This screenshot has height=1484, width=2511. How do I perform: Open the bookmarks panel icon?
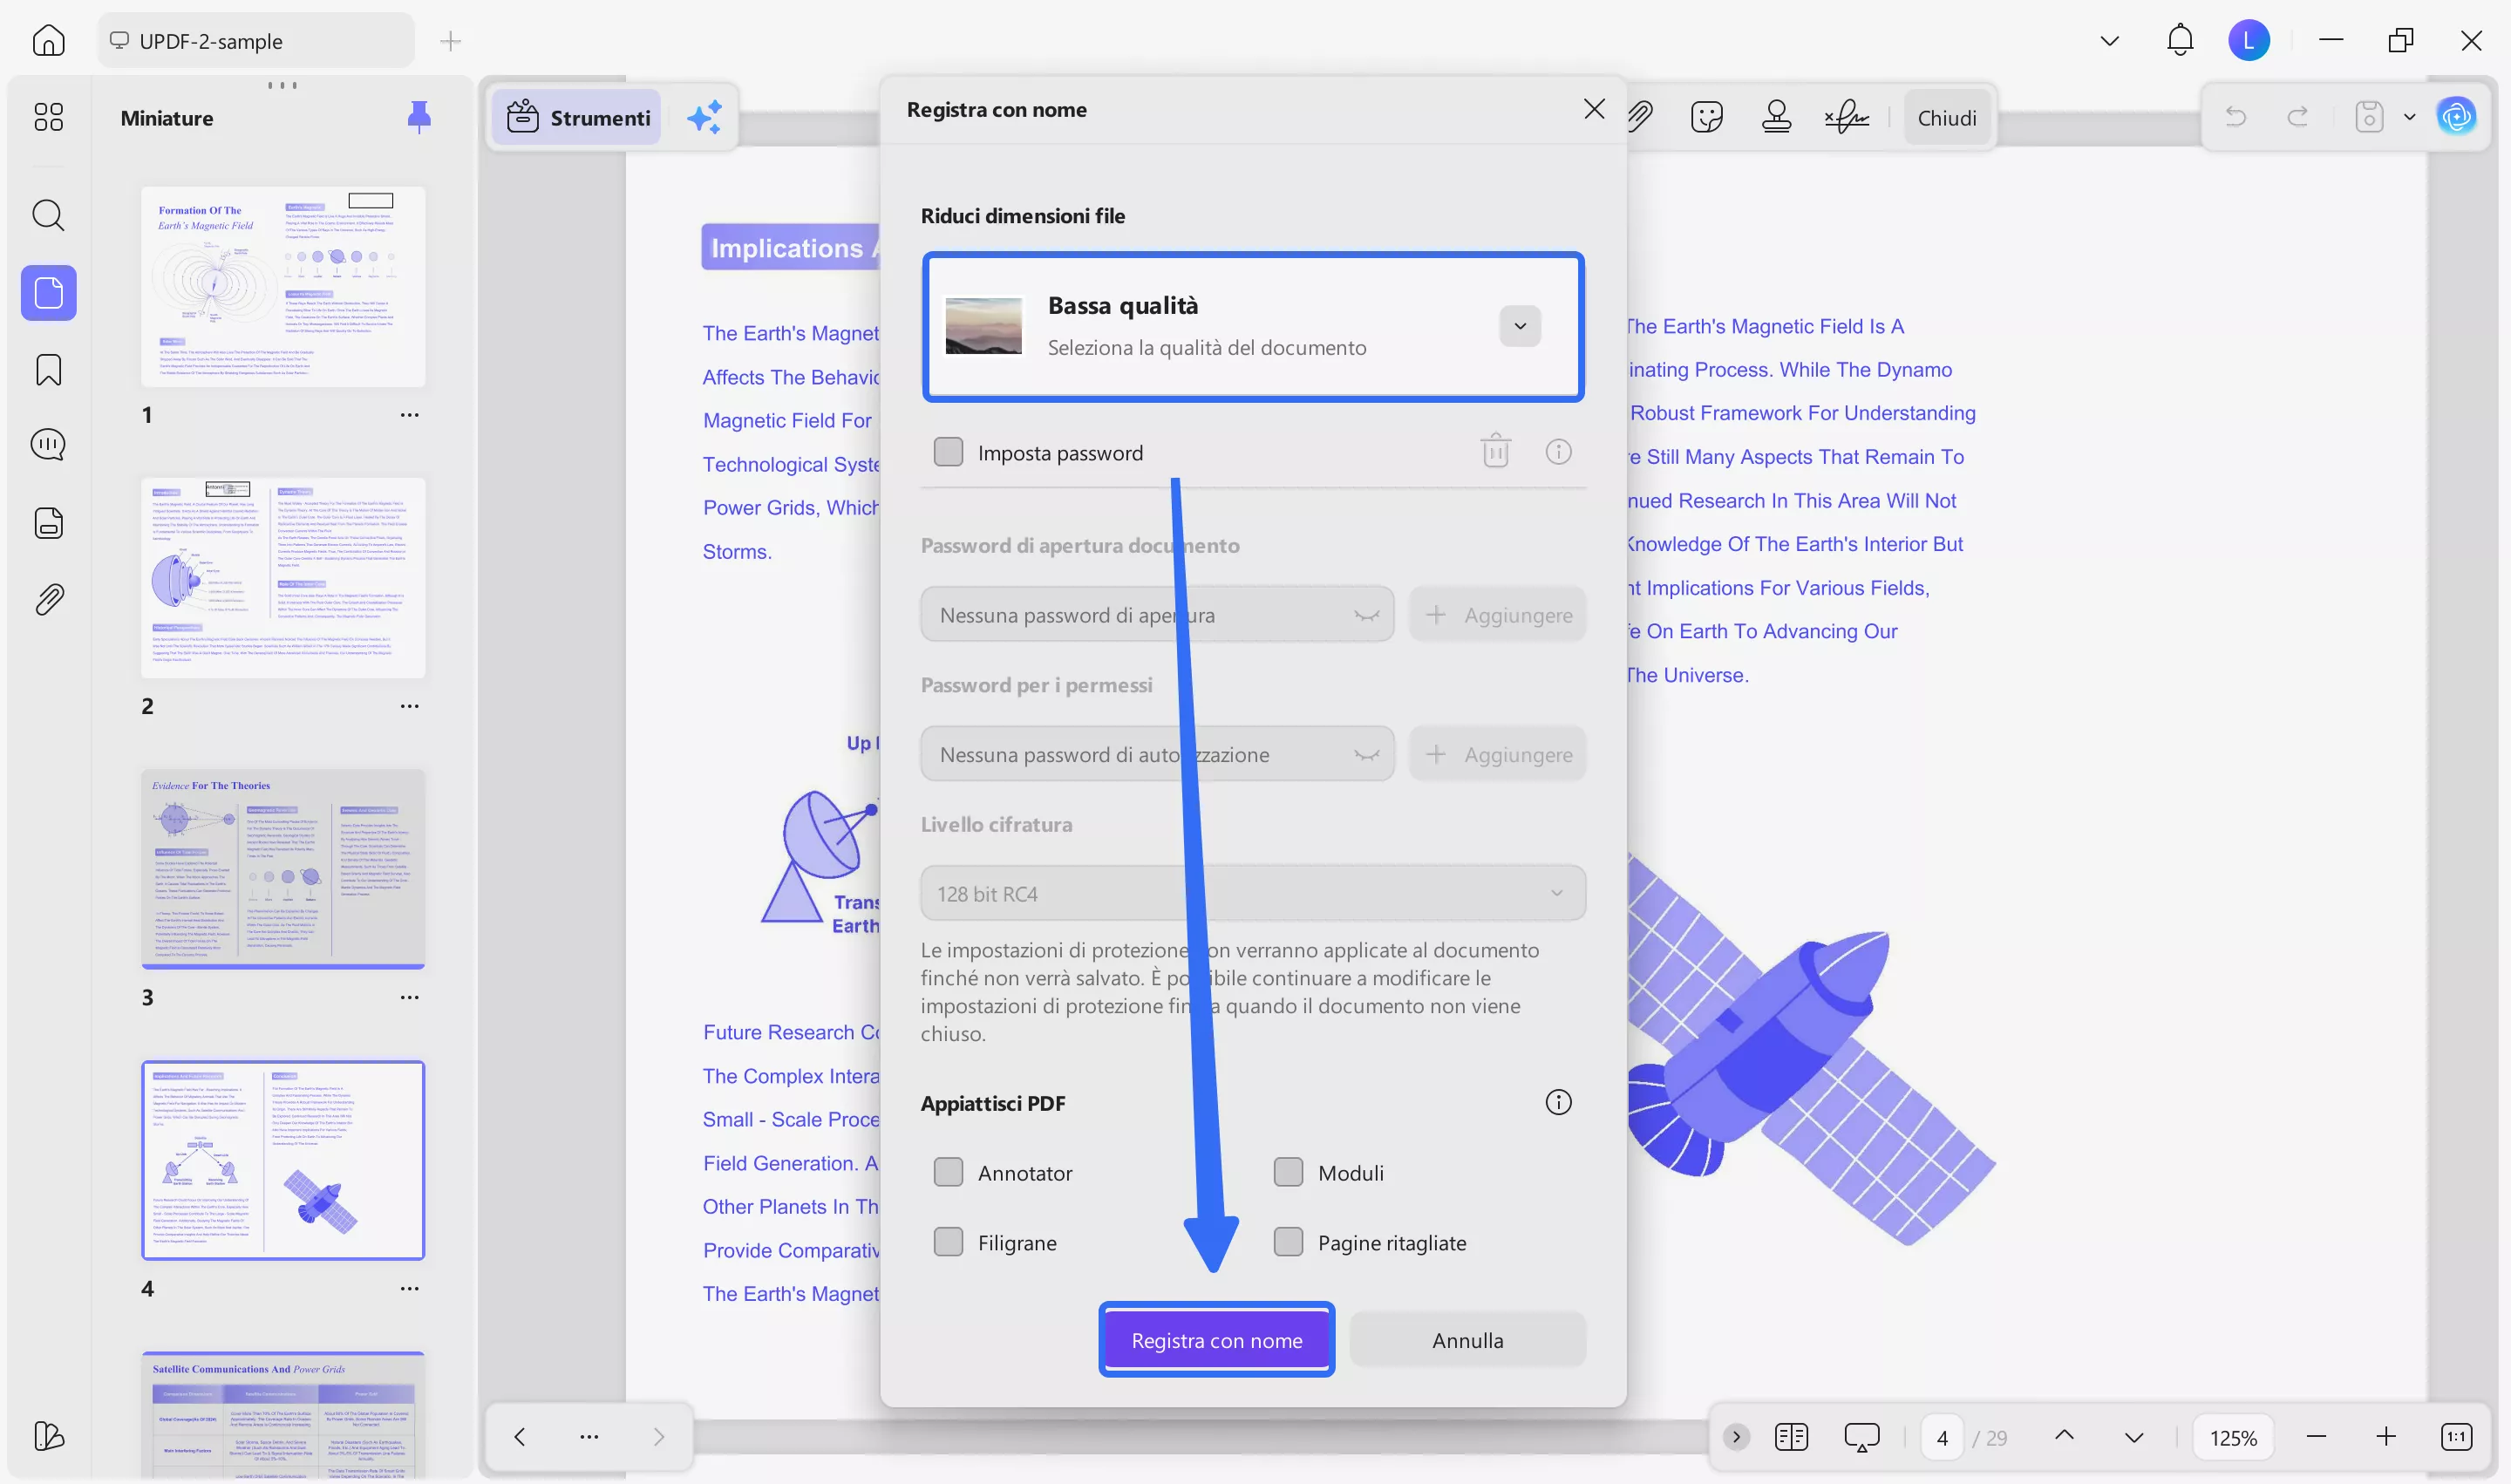coord(48,369)
